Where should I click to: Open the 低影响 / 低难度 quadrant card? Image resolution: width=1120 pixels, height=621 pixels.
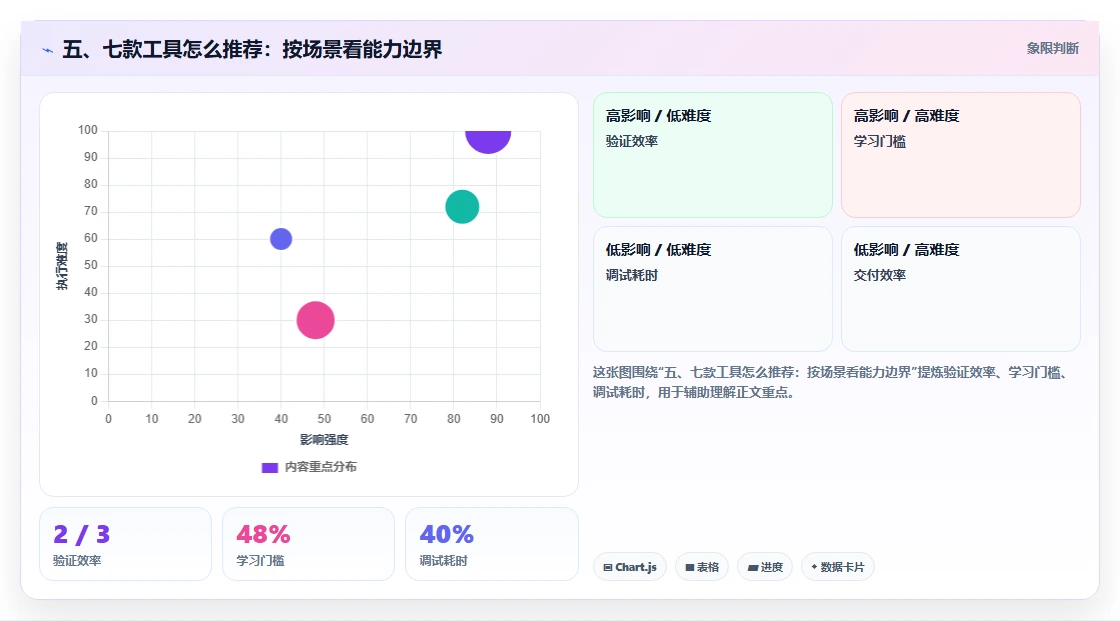(x=713, y=289)
